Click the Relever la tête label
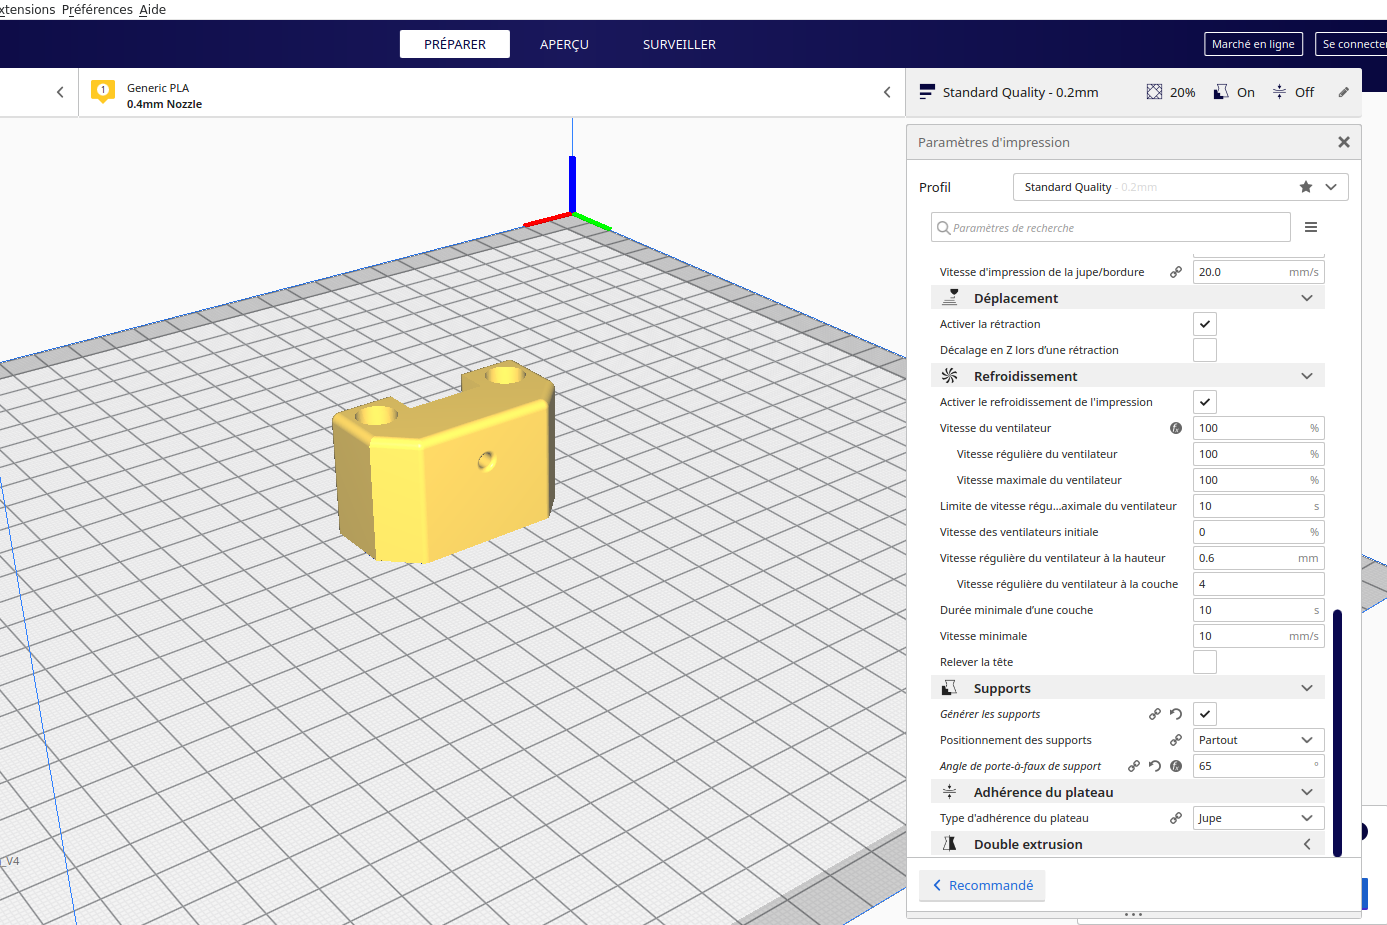The image size is (1387, 925). click(x=976, y=662)
